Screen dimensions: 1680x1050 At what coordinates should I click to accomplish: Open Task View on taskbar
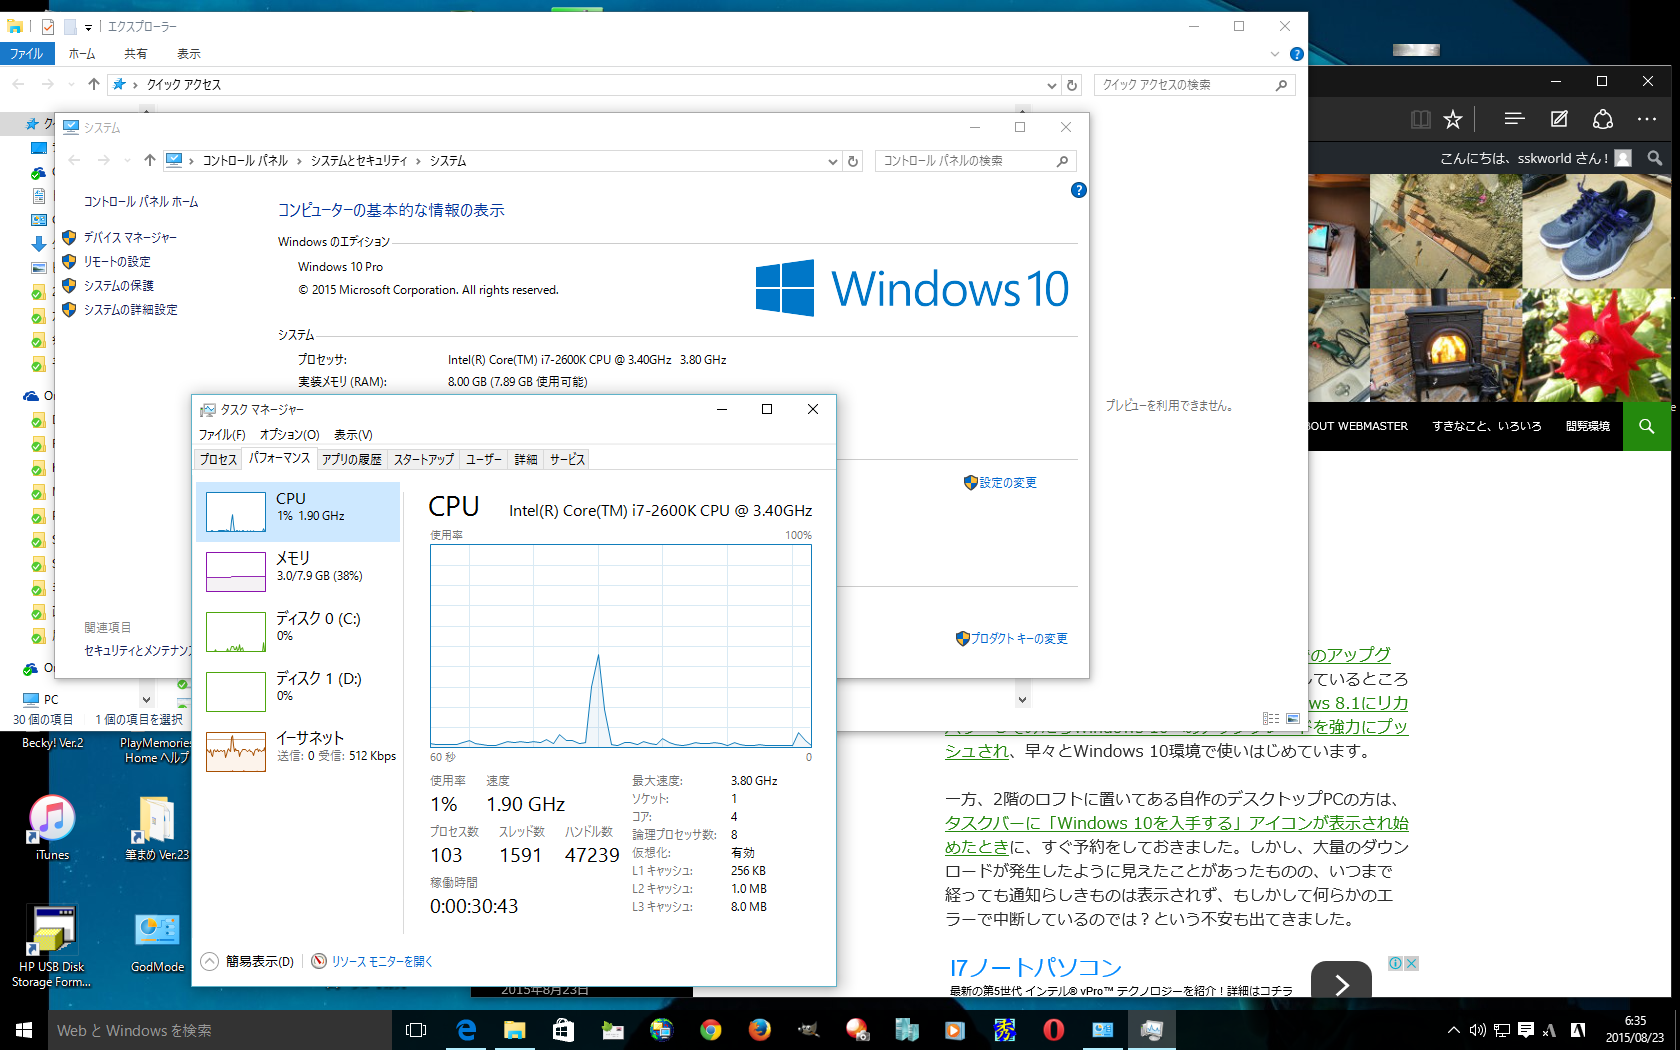[x=416, y=1030]
